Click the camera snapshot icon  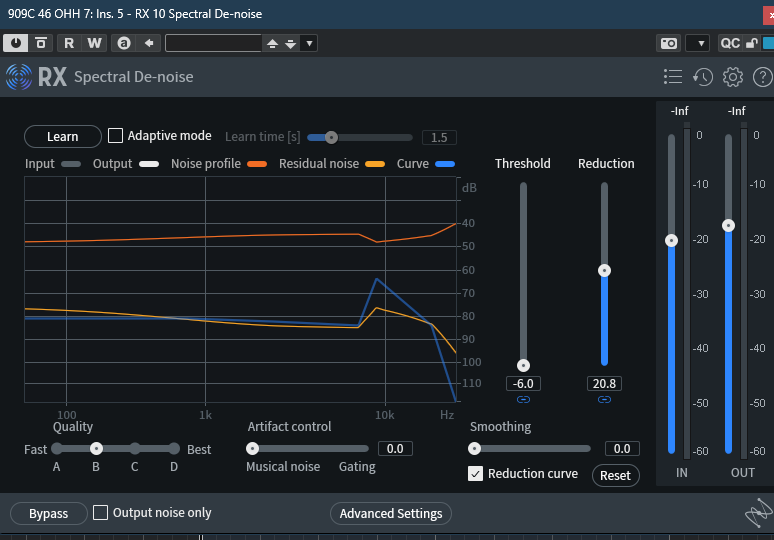(x=668, y=43)
